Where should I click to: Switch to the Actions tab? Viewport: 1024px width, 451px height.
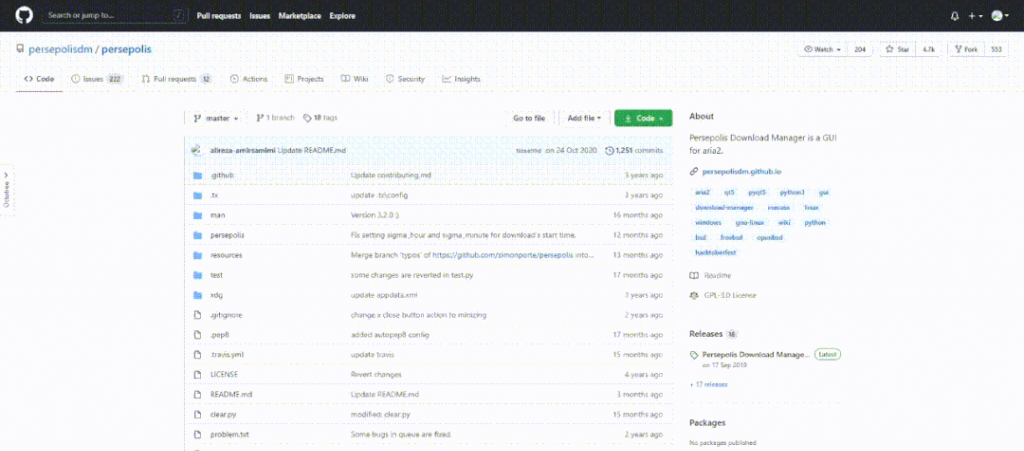[249, 79]
